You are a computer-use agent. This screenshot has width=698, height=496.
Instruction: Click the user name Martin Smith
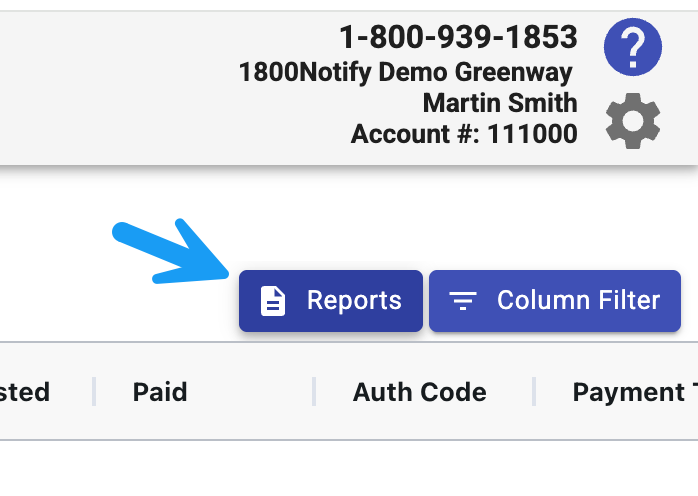[x=499, y=102]
